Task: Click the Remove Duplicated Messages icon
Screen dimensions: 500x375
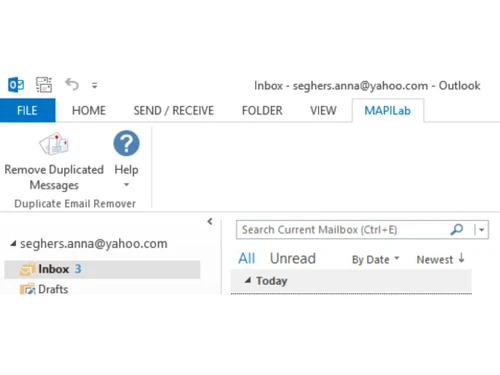Action: [54, 144]
